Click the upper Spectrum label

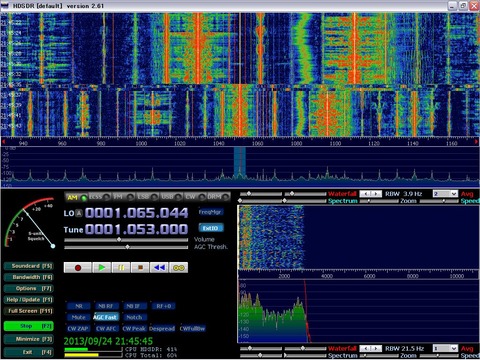pos(342,201)
